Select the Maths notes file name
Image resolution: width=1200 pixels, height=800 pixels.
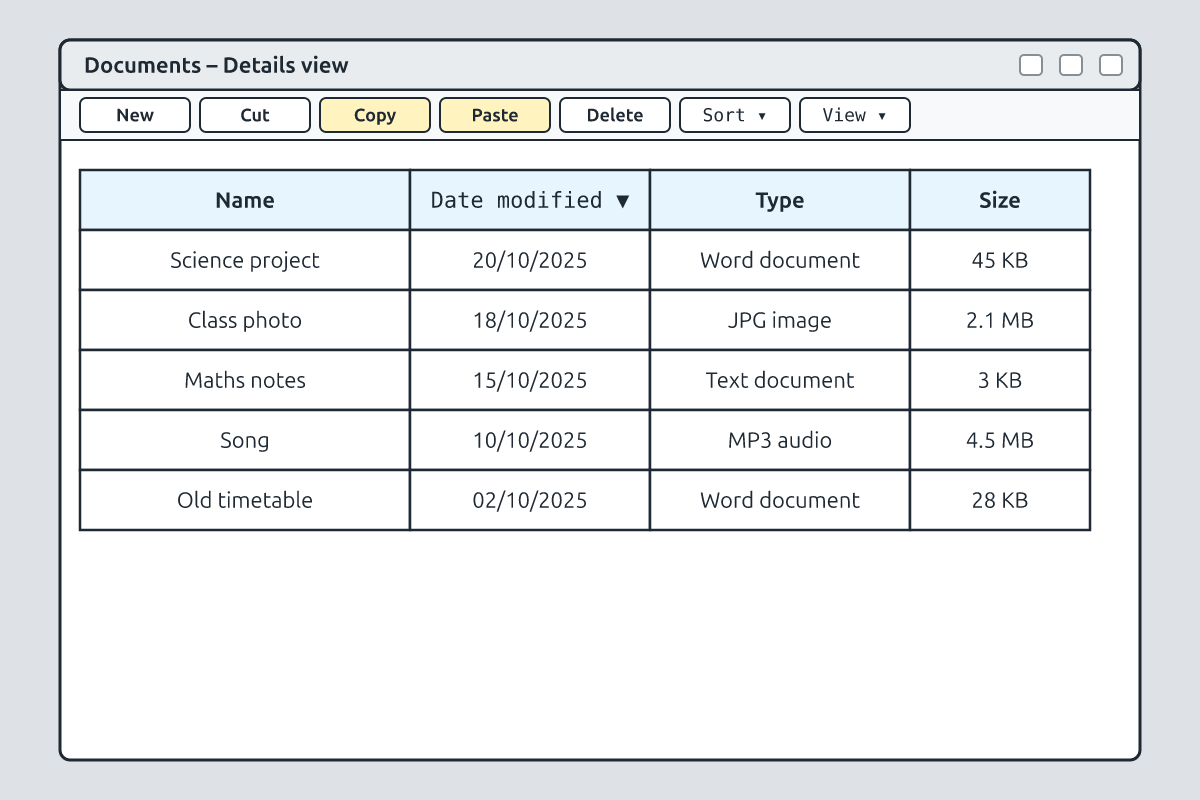245,380
